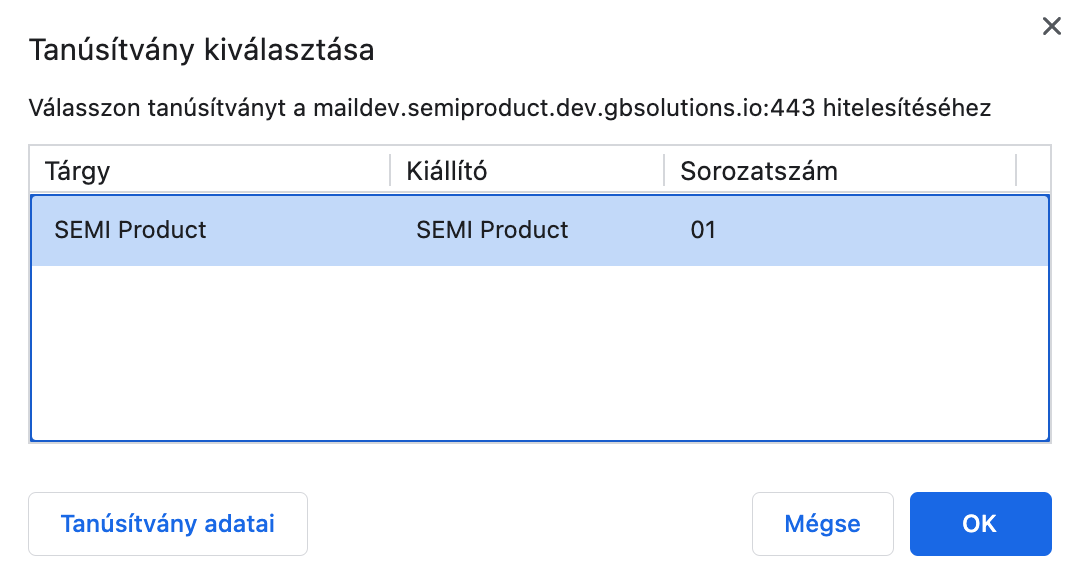The image size is (1082, 582).
Task: Click the divider between Tárgy and Kiállító columns
Action: pyautogui.click(x=390, y=170)
